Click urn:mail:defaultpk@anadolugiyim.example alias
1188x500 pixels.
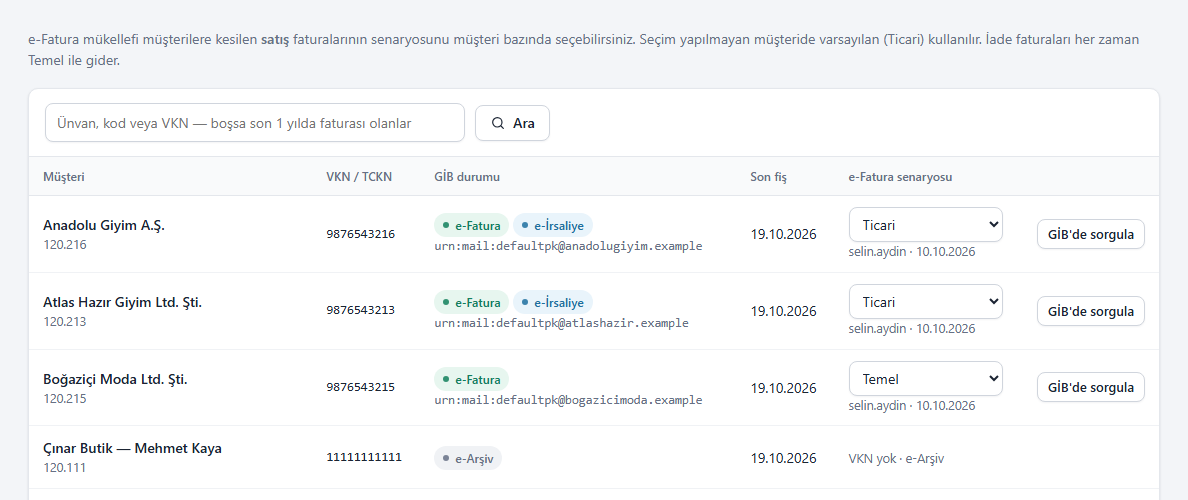(x=568, y=246)
